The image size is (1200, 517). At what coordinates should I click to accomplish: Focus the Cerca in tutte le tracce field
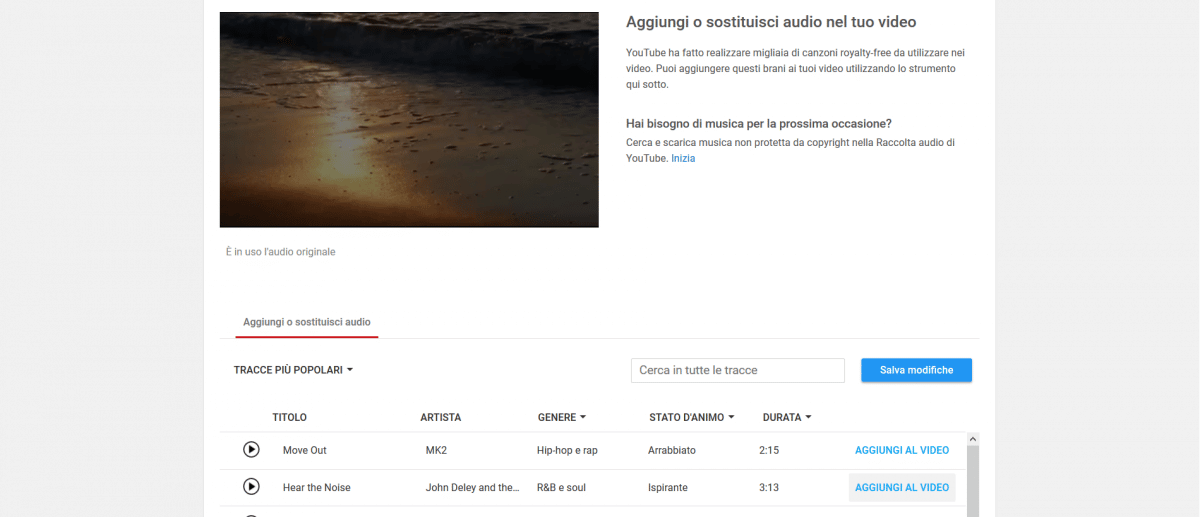click(737, 370)
